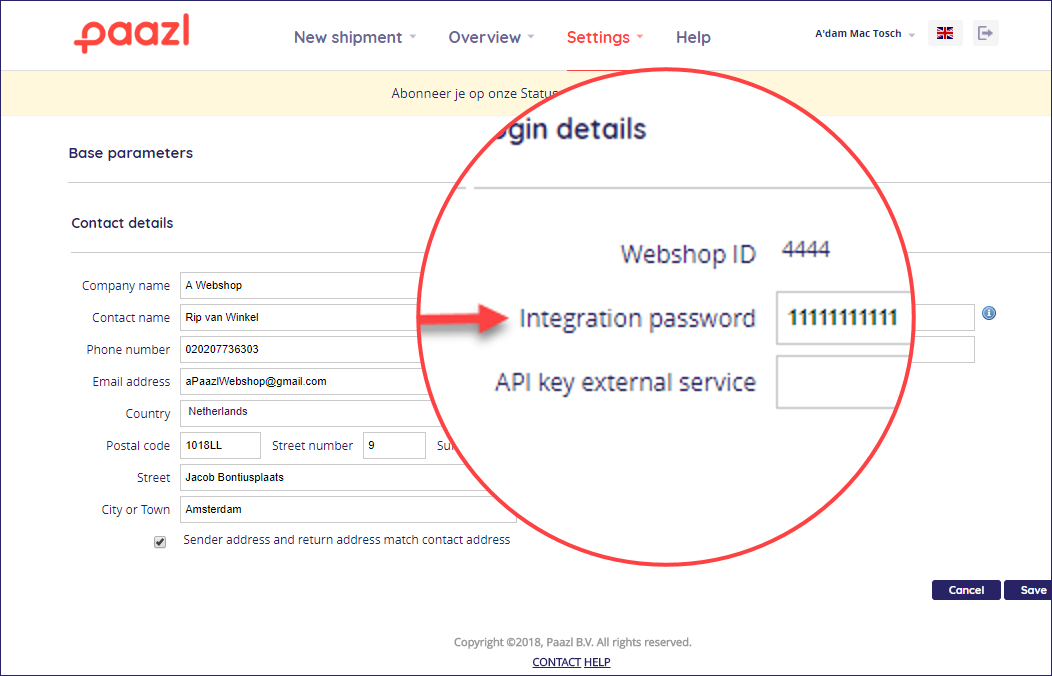Click the Street number field

pyautogui.click(x=394, y=445)
